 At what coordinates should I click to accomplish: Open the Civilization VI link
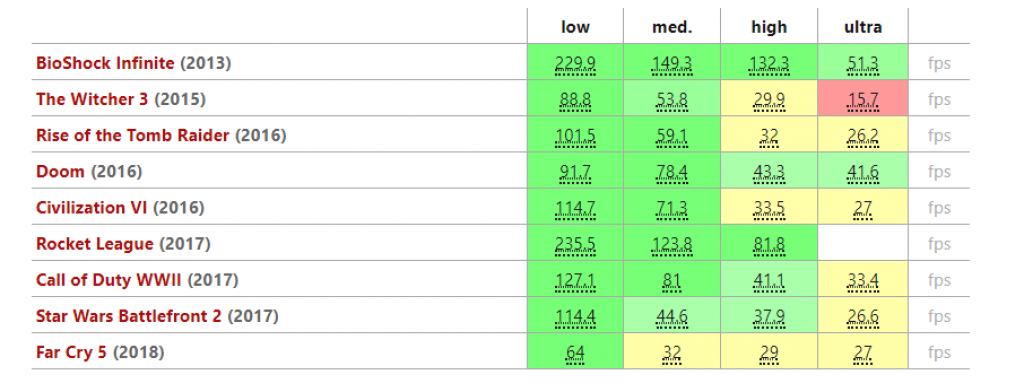click(x=91, y=208)
